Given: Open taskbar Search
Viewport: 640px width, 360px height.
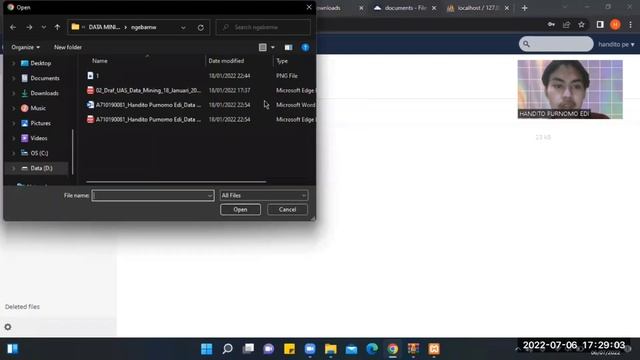Looking at the screenshot, I should tap(227, 349).
